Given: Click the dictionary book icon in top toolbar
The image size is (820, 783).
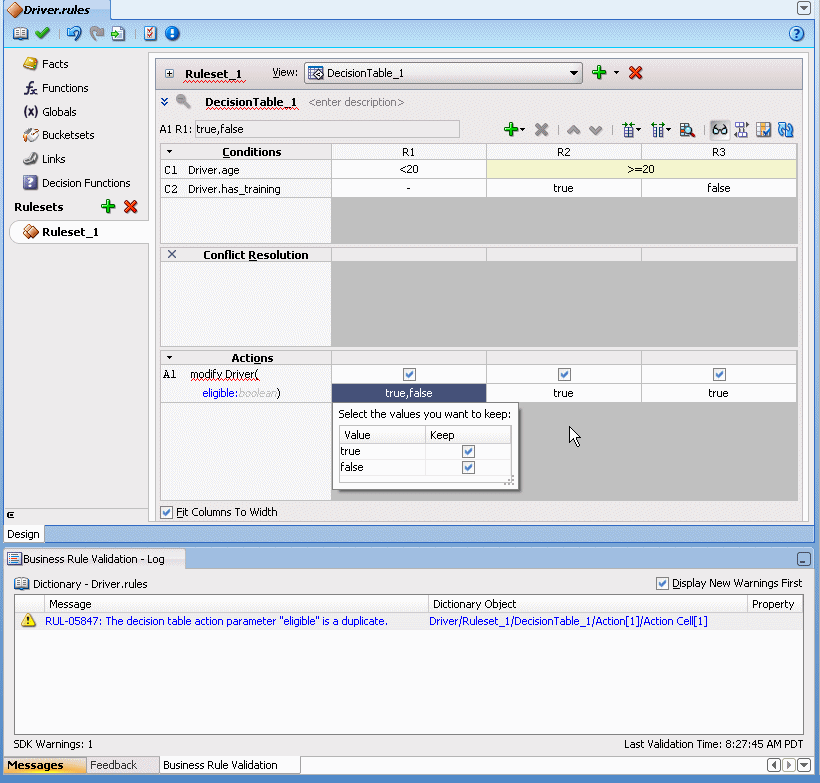Looking at the screenshot, I should point(20,33).
